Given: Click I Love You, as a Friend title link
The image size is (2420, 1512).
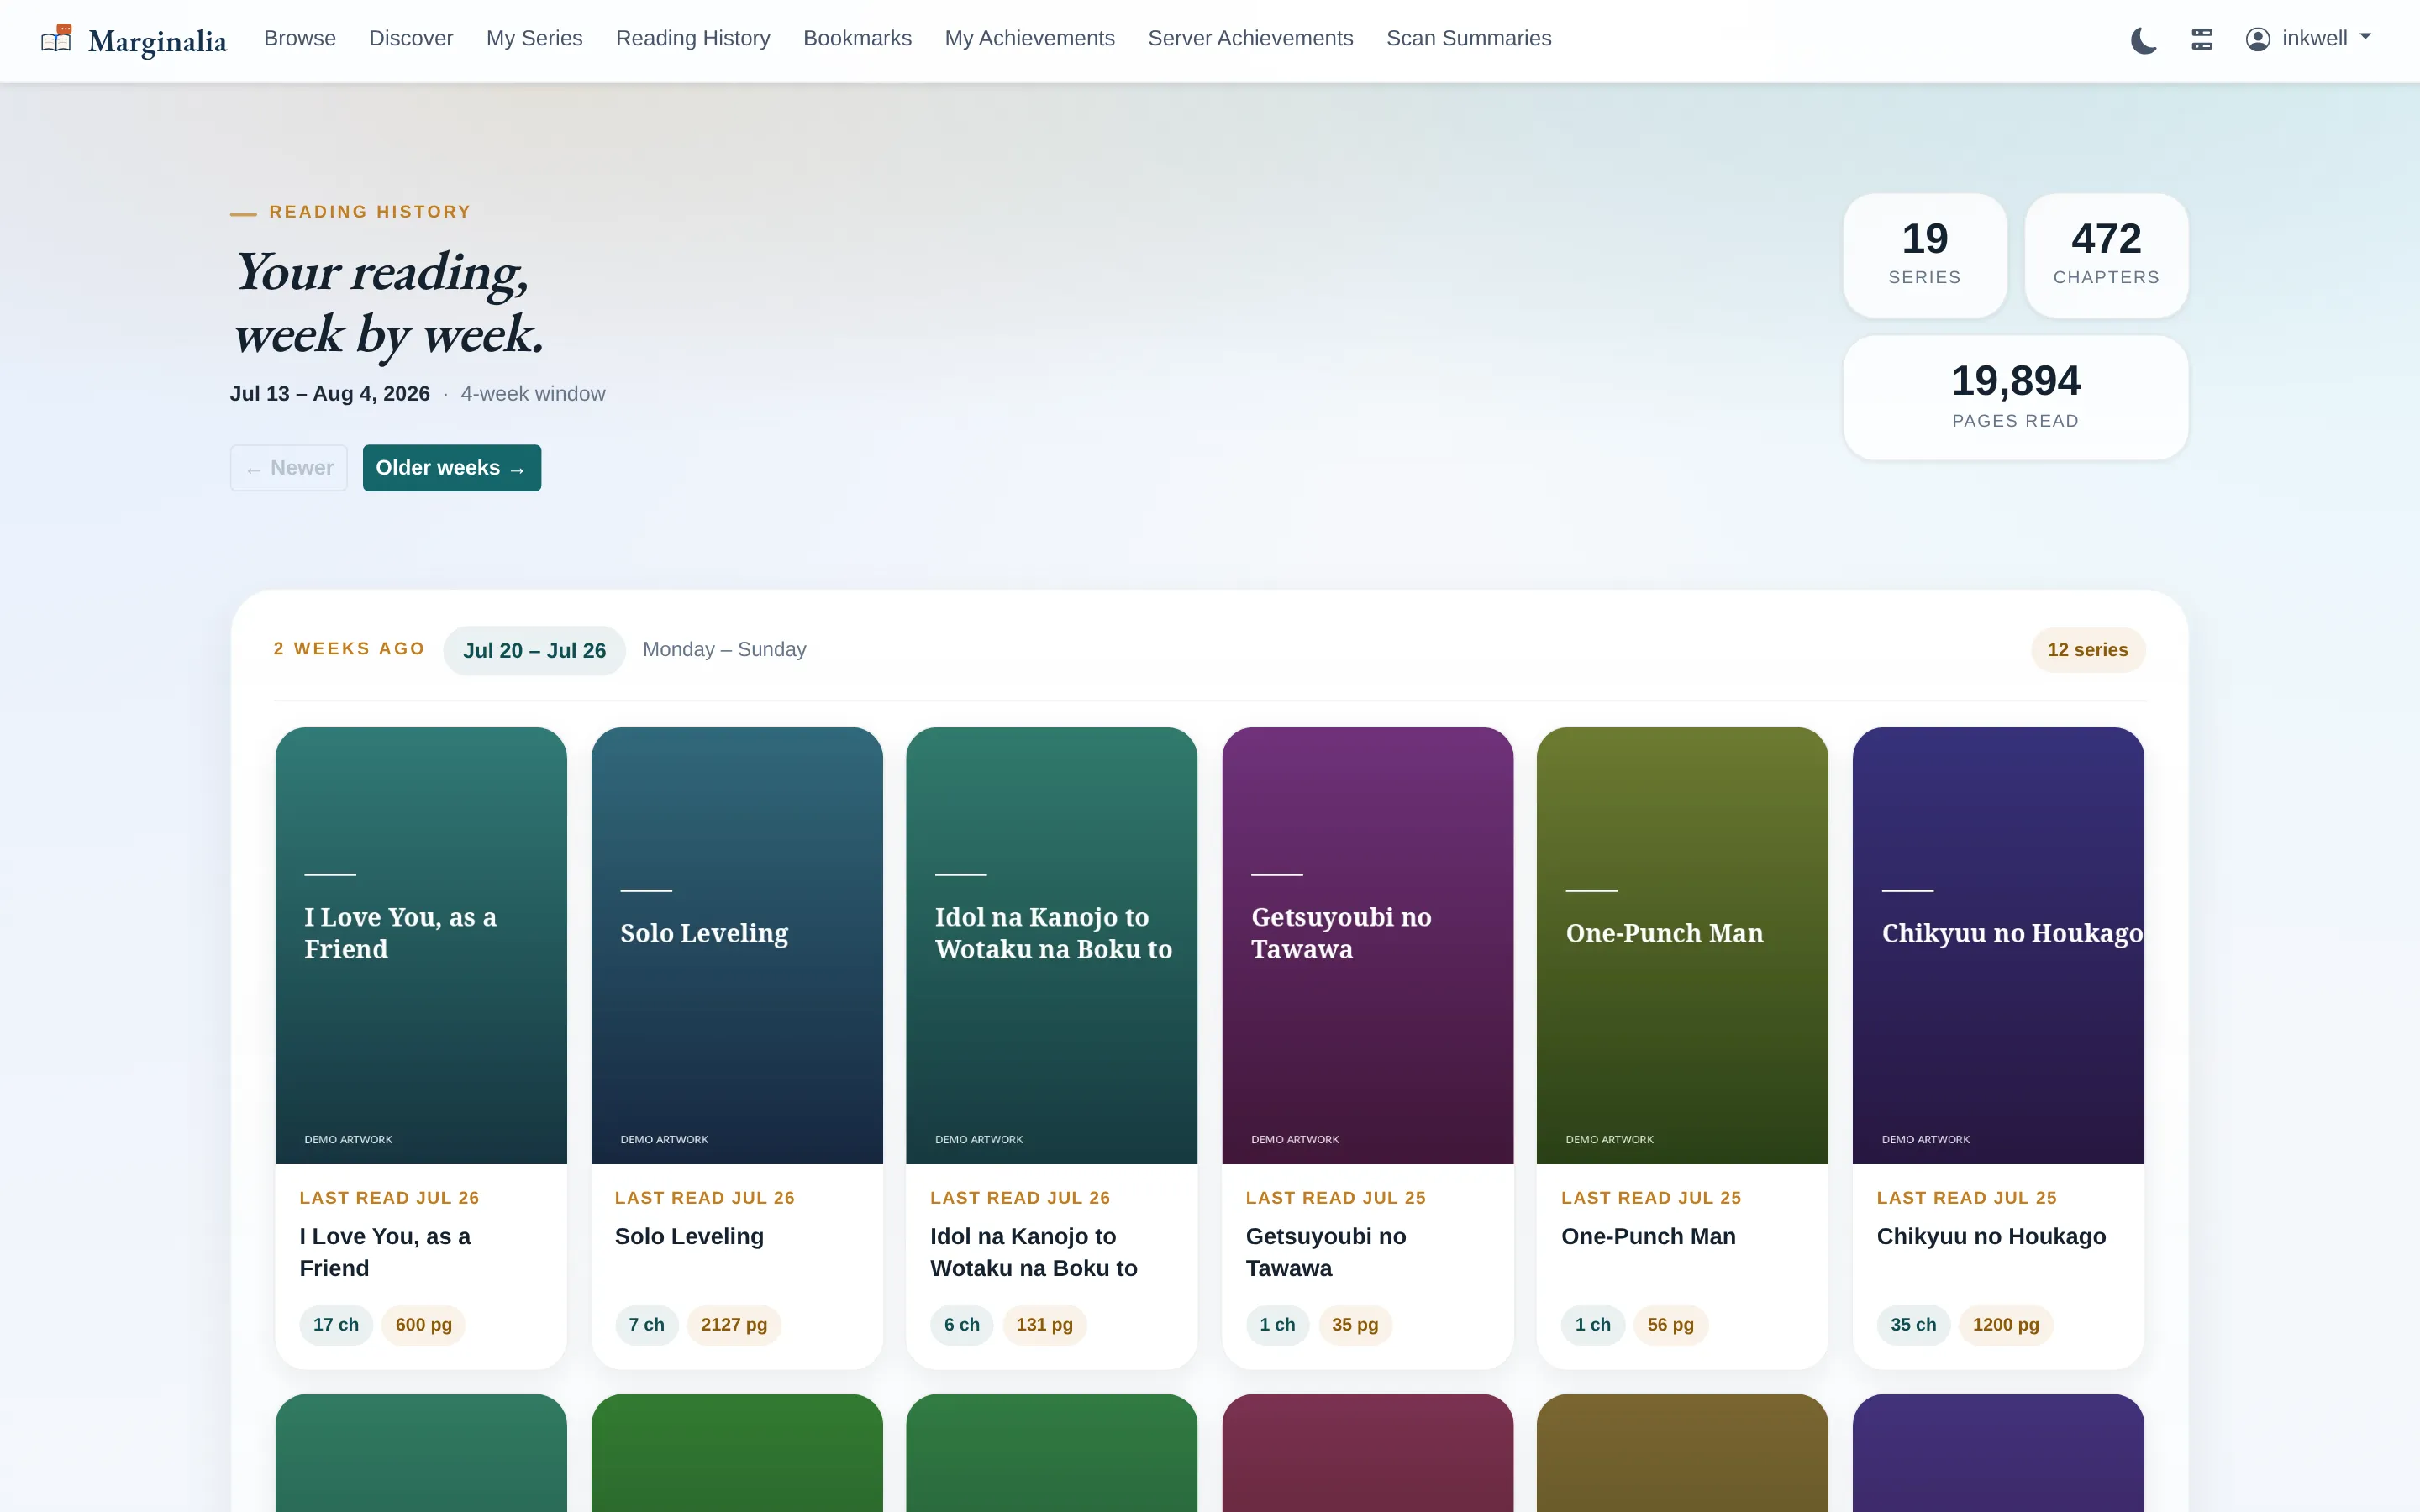Looking at the screenshot, I should click(x=385, y=1252).
